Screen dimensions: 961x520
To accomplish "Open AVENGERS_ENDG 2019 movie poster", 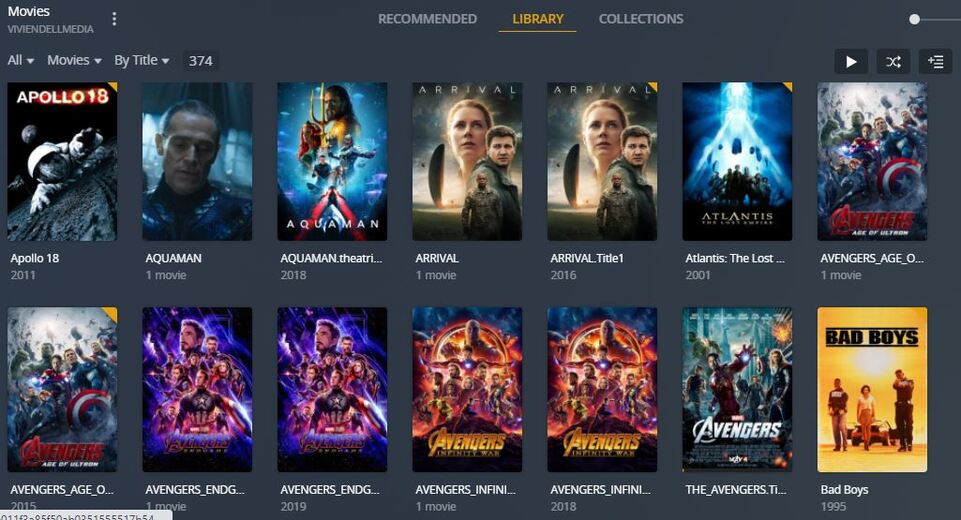I will tap(332, 389).
